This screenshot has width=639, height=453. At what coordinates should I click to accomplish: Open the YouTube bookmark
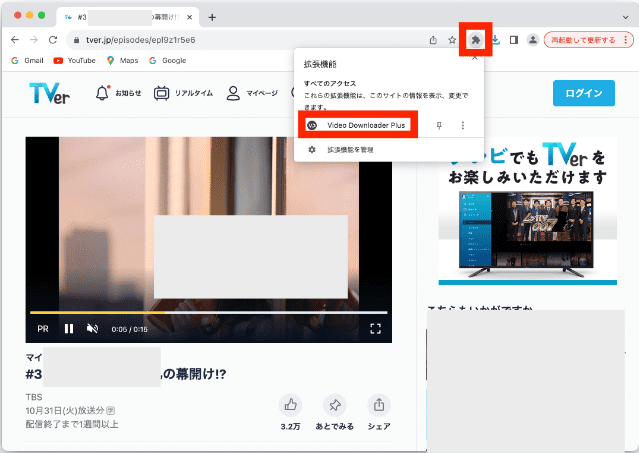click(x=75, y=61)
